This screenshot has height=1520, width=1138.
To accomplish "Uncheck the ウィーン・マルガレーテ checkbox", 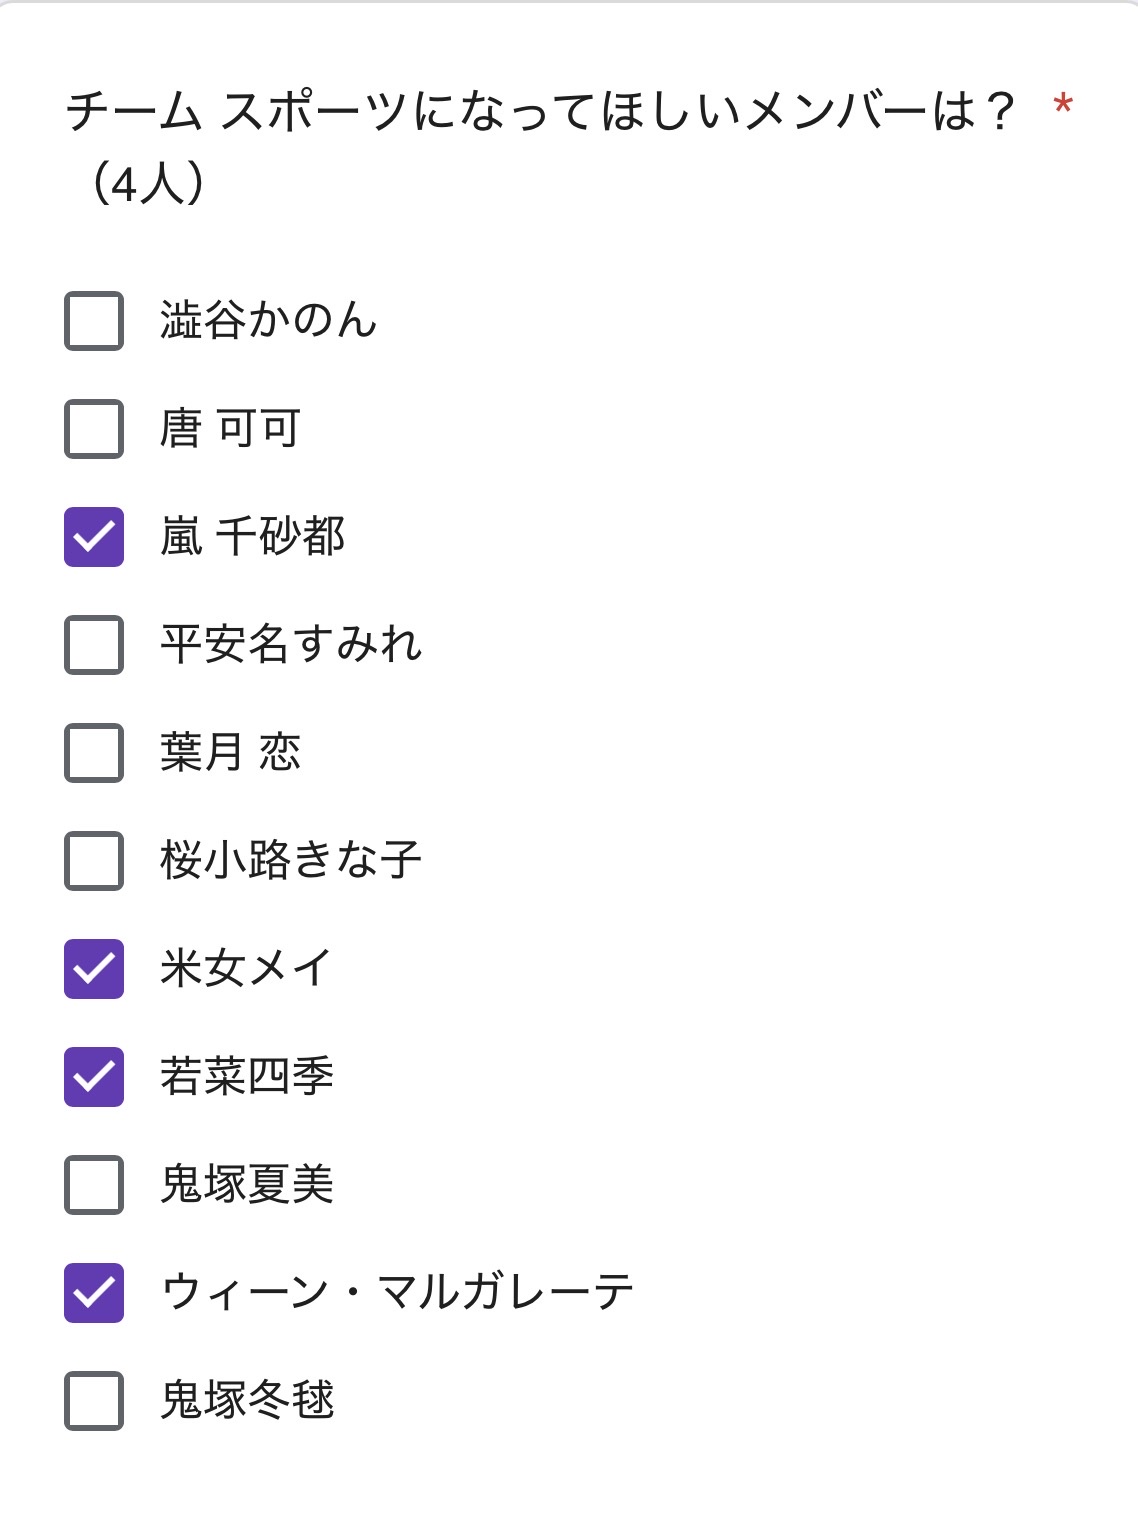I will point(94,1293).
